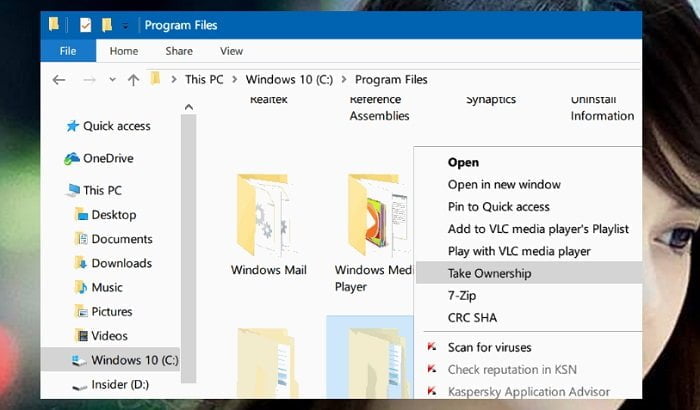Click the Documents folder icon in sidebar
Viewport: 700px width, 410px height.
click(81, 239)
